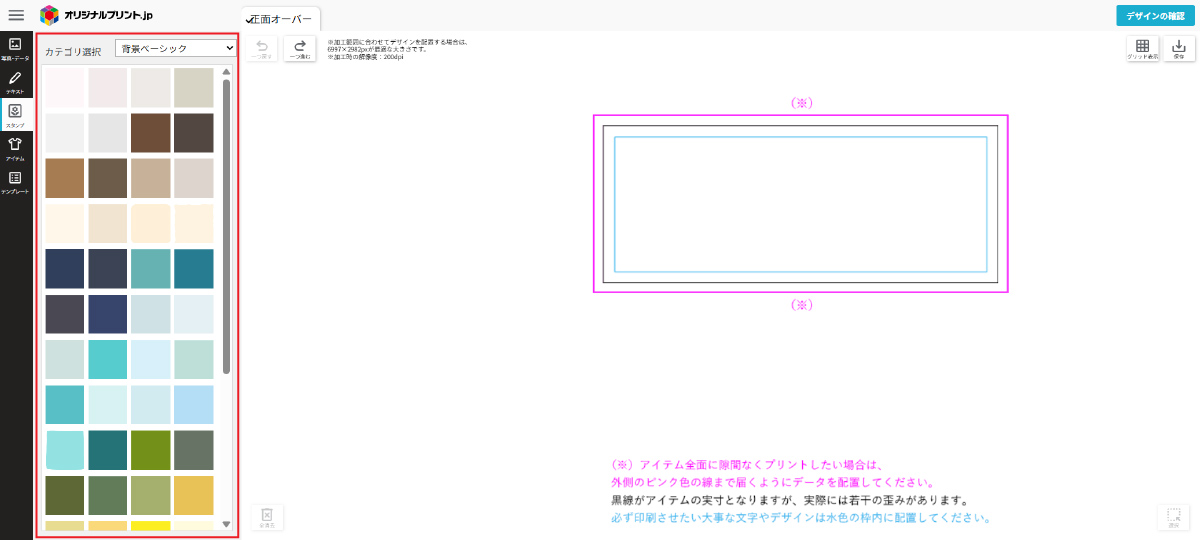This screenshot has width=1200, height=540.
Task: Open the template panel (テンプレート)
Action: (15, 181)
